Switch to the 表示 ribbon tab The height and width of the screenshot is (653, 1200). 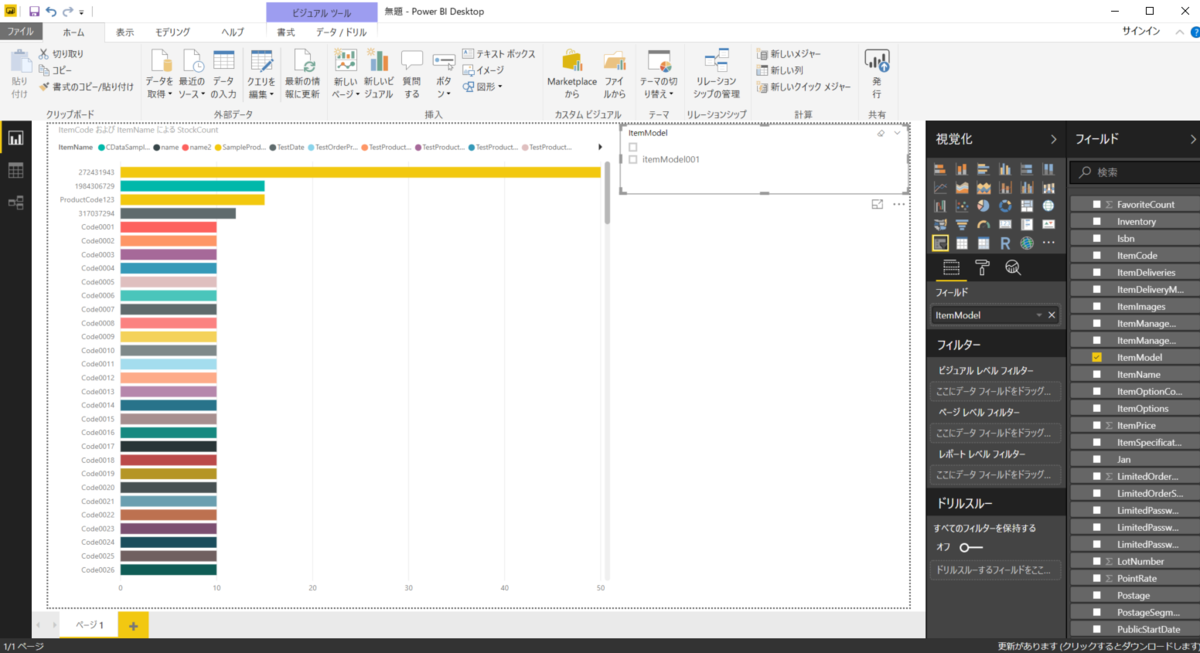click(x=124, y=31)
